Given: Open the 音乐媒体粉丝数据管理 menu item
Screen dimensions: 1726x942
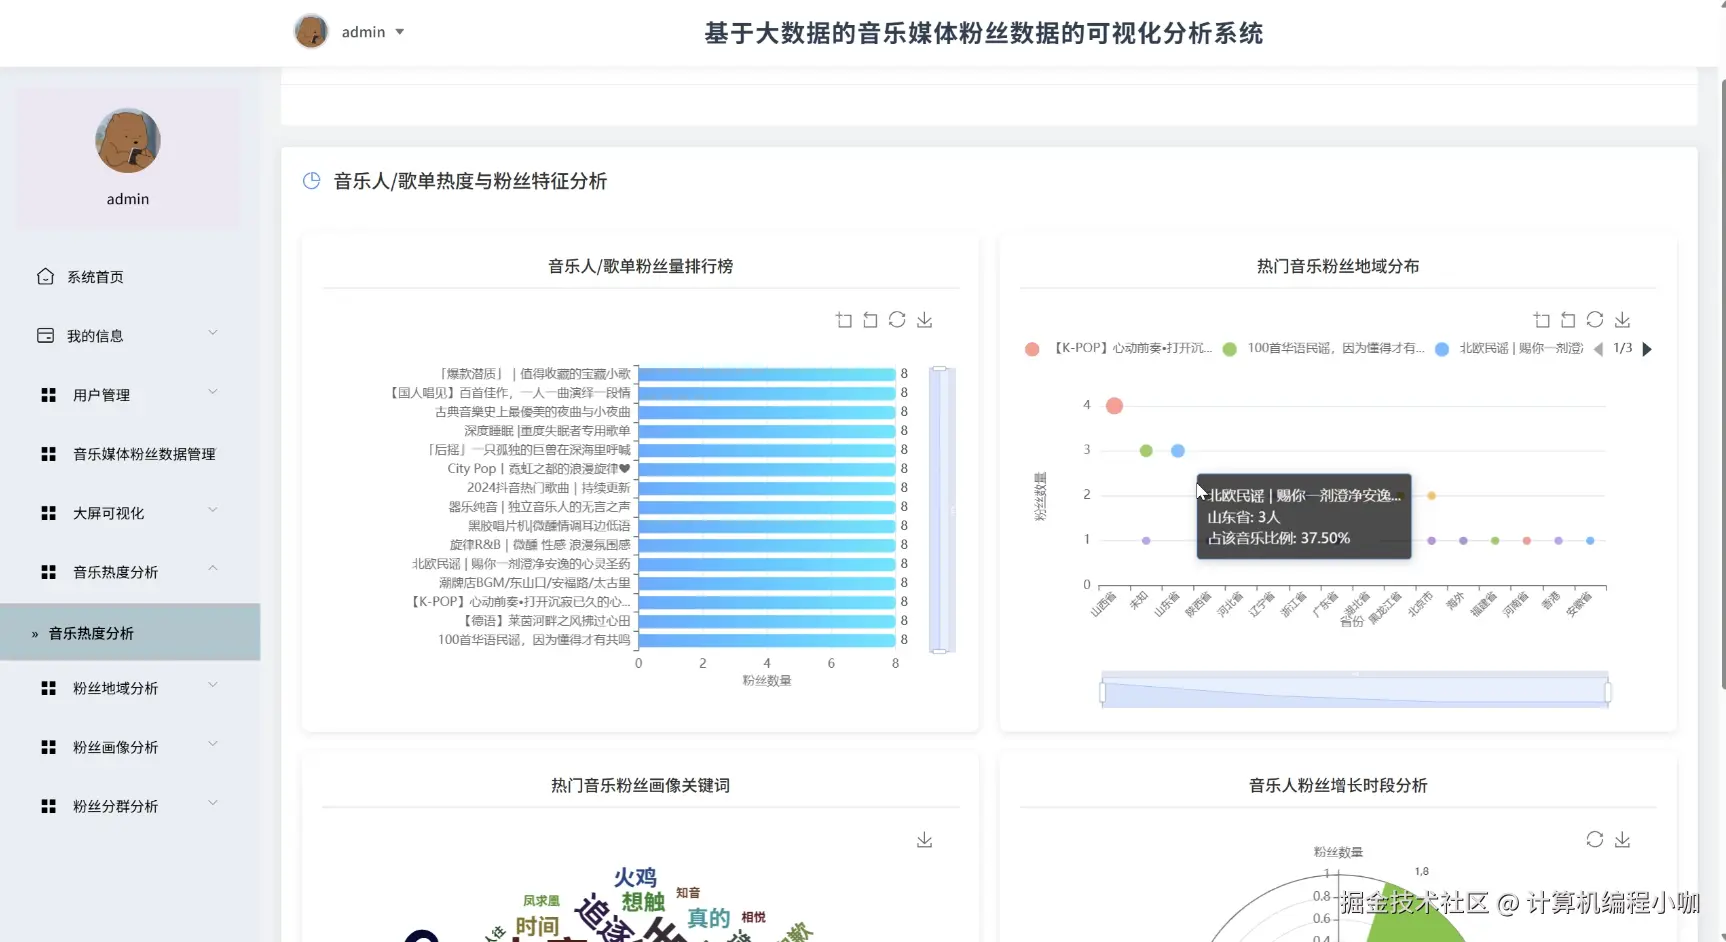Looking at the screenshot, I should tap(142, 453).
